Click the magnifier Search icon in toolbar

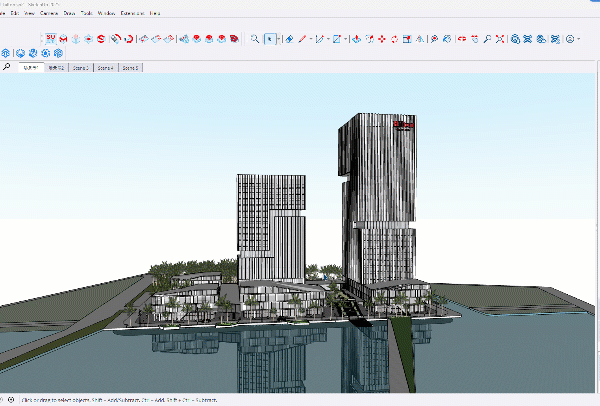coord(255,39)
